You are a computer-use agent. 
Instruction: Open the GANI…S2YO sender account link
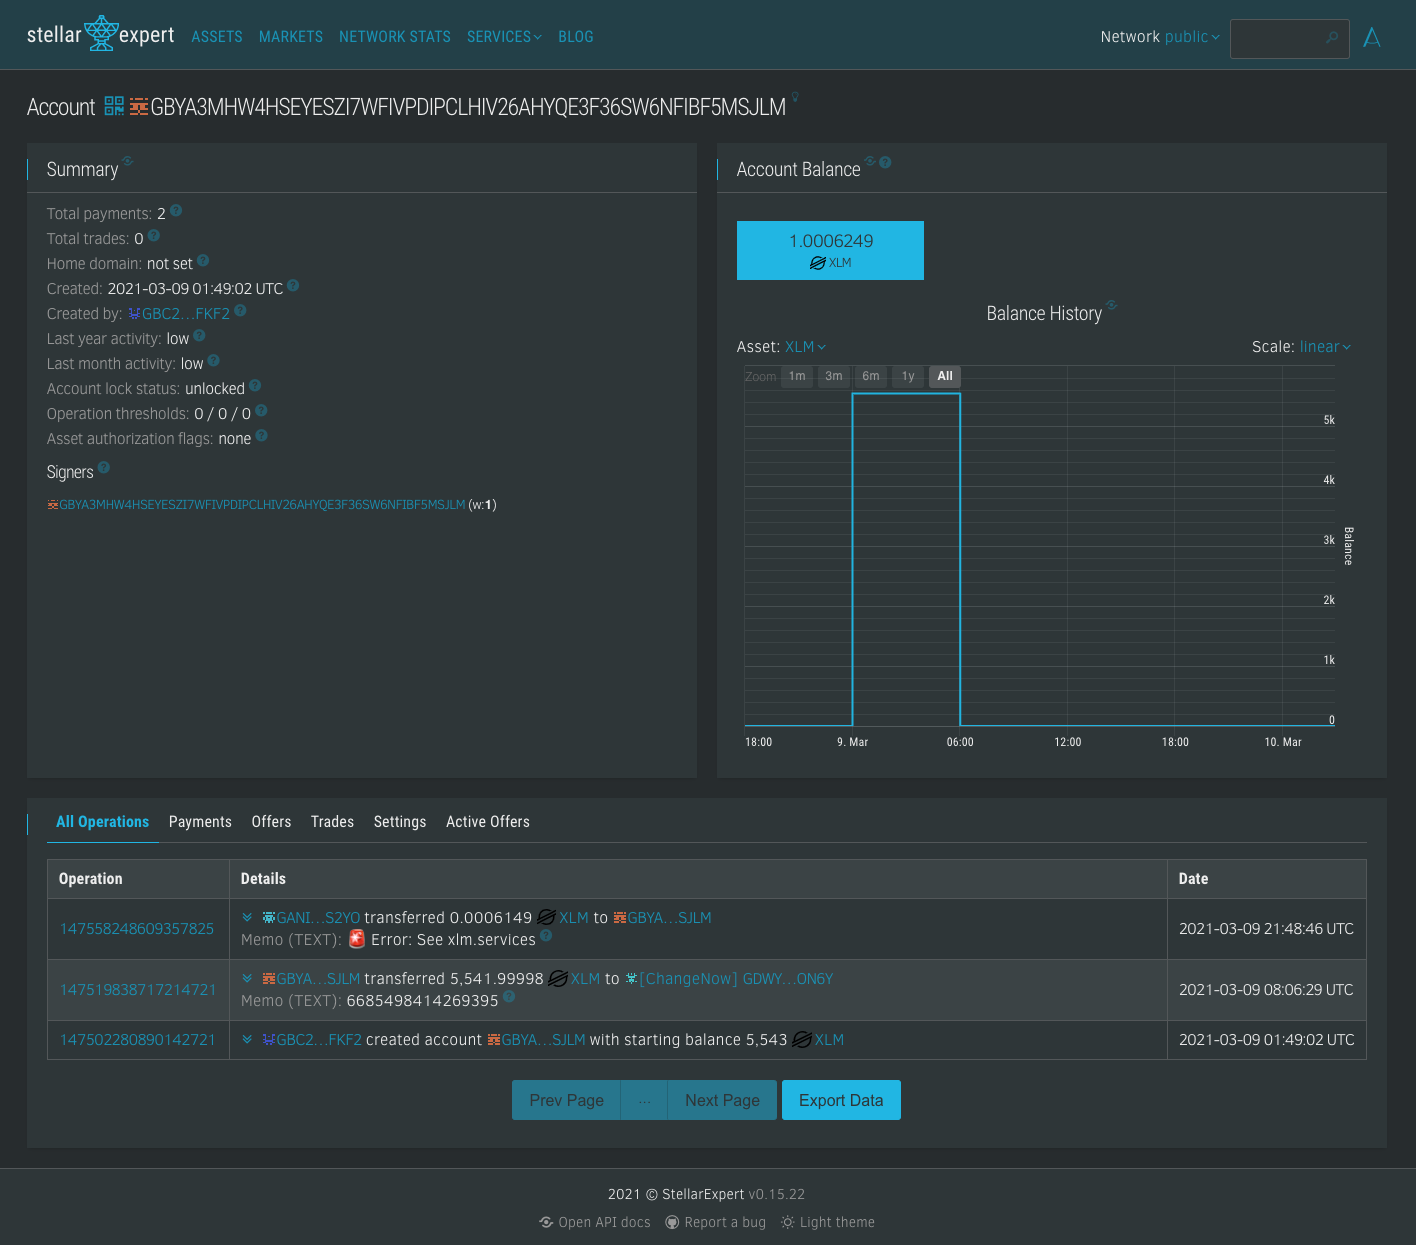point(311,918)
